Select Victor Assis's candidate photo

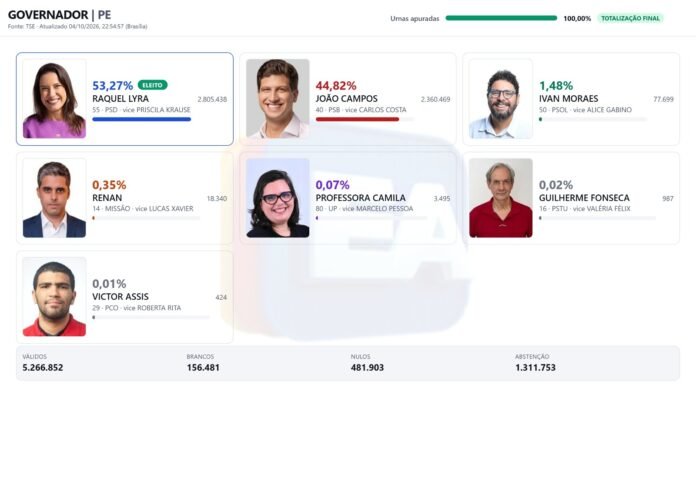click(54, 297)
